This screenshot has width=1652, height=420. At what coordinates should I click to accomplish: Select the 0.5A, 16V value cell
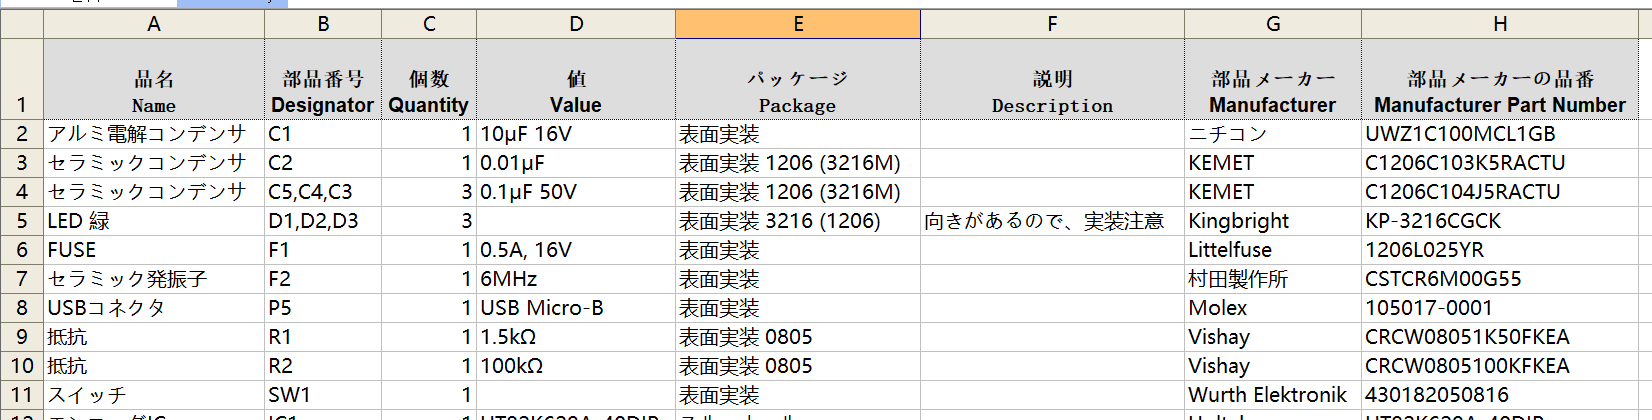pos(576,250)
